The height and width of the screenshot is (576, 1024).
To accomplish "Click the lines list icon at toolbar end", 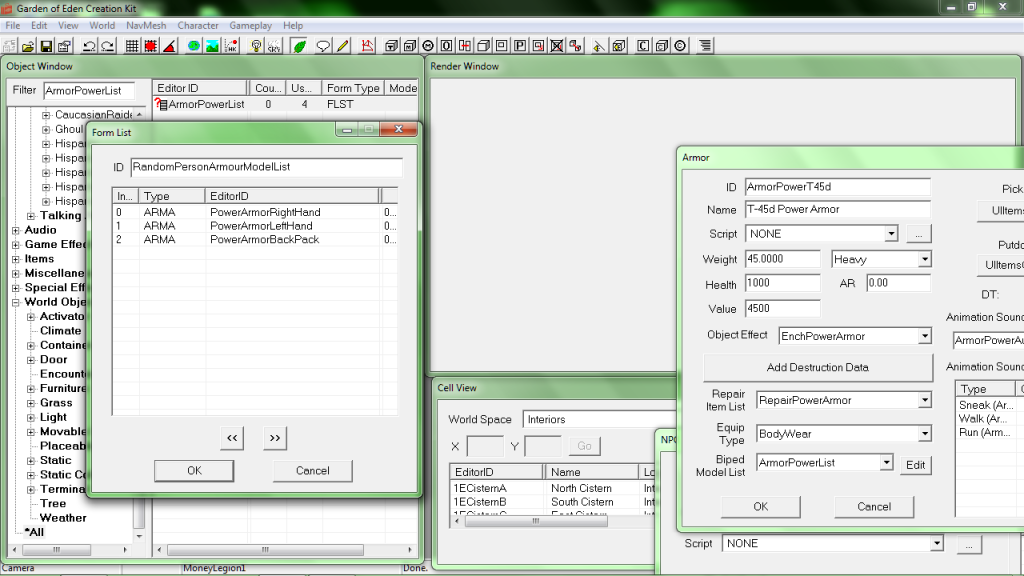I will 705,46.
